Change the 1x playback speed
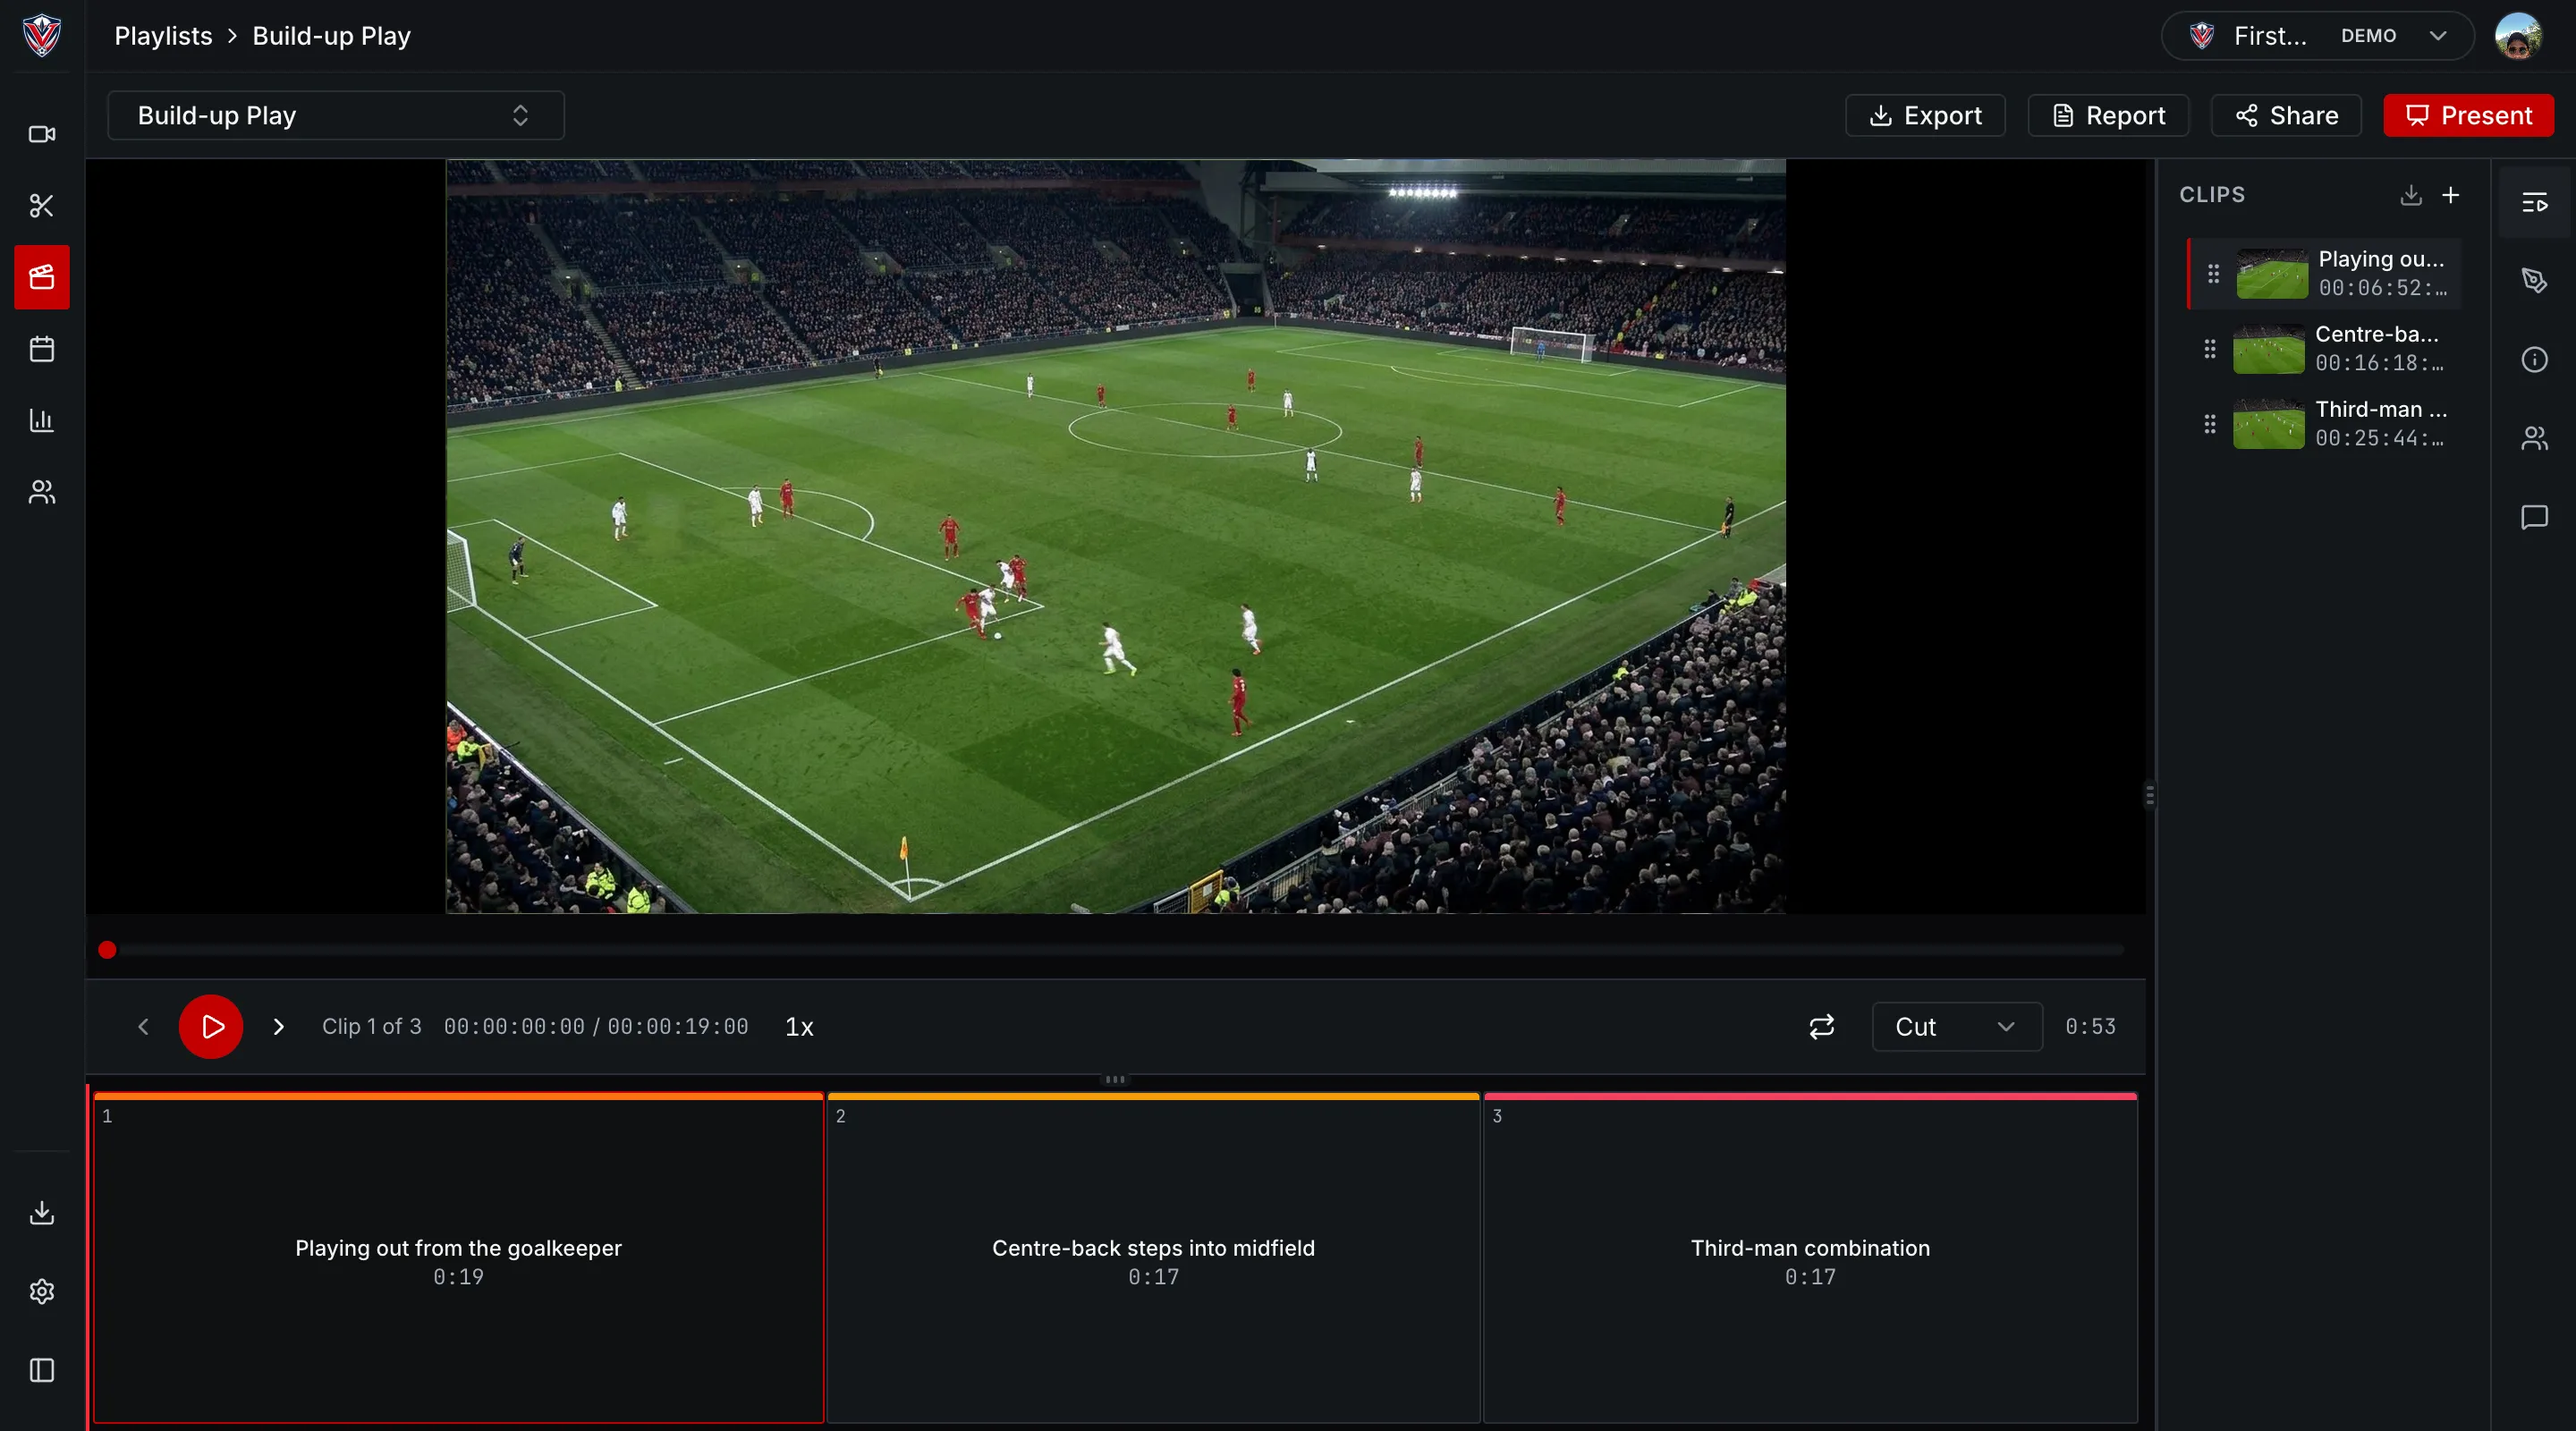This screenshot has height=1431, width=2576. [x=799, y=1027]
